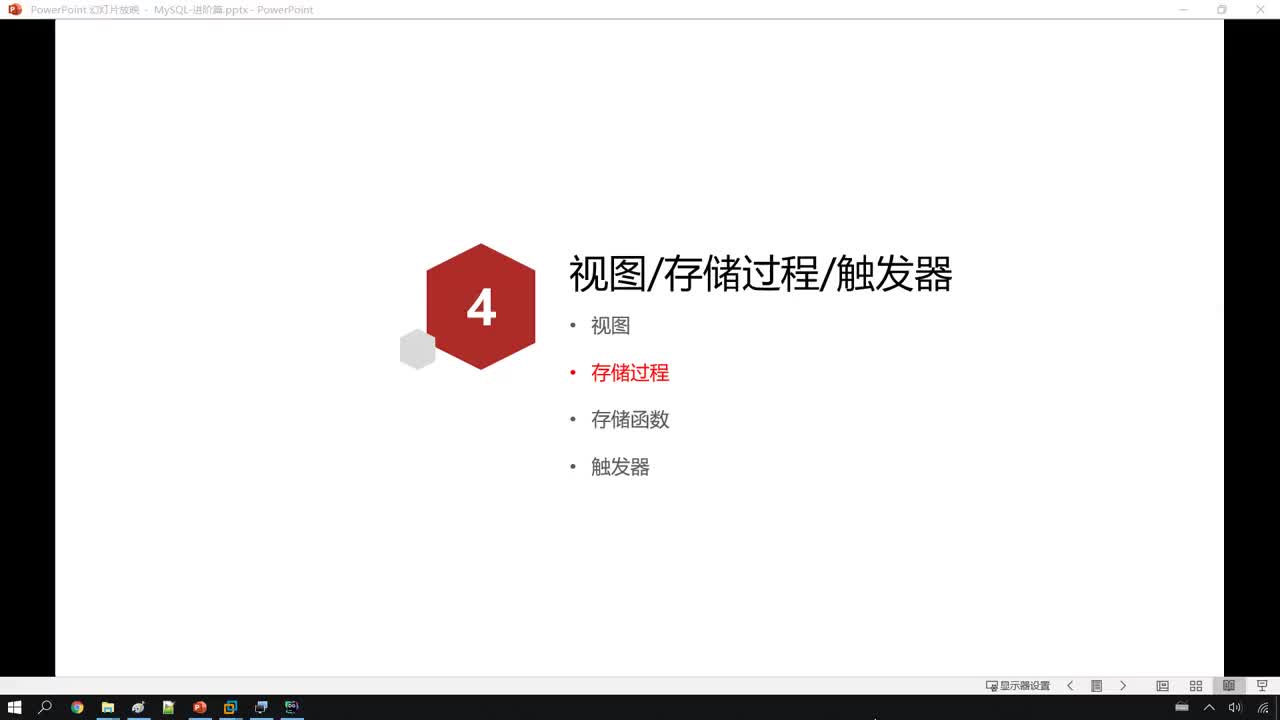The image size is (1280, 720).
Task: Click the 视图 bullet text
Action: pos(610,326)
